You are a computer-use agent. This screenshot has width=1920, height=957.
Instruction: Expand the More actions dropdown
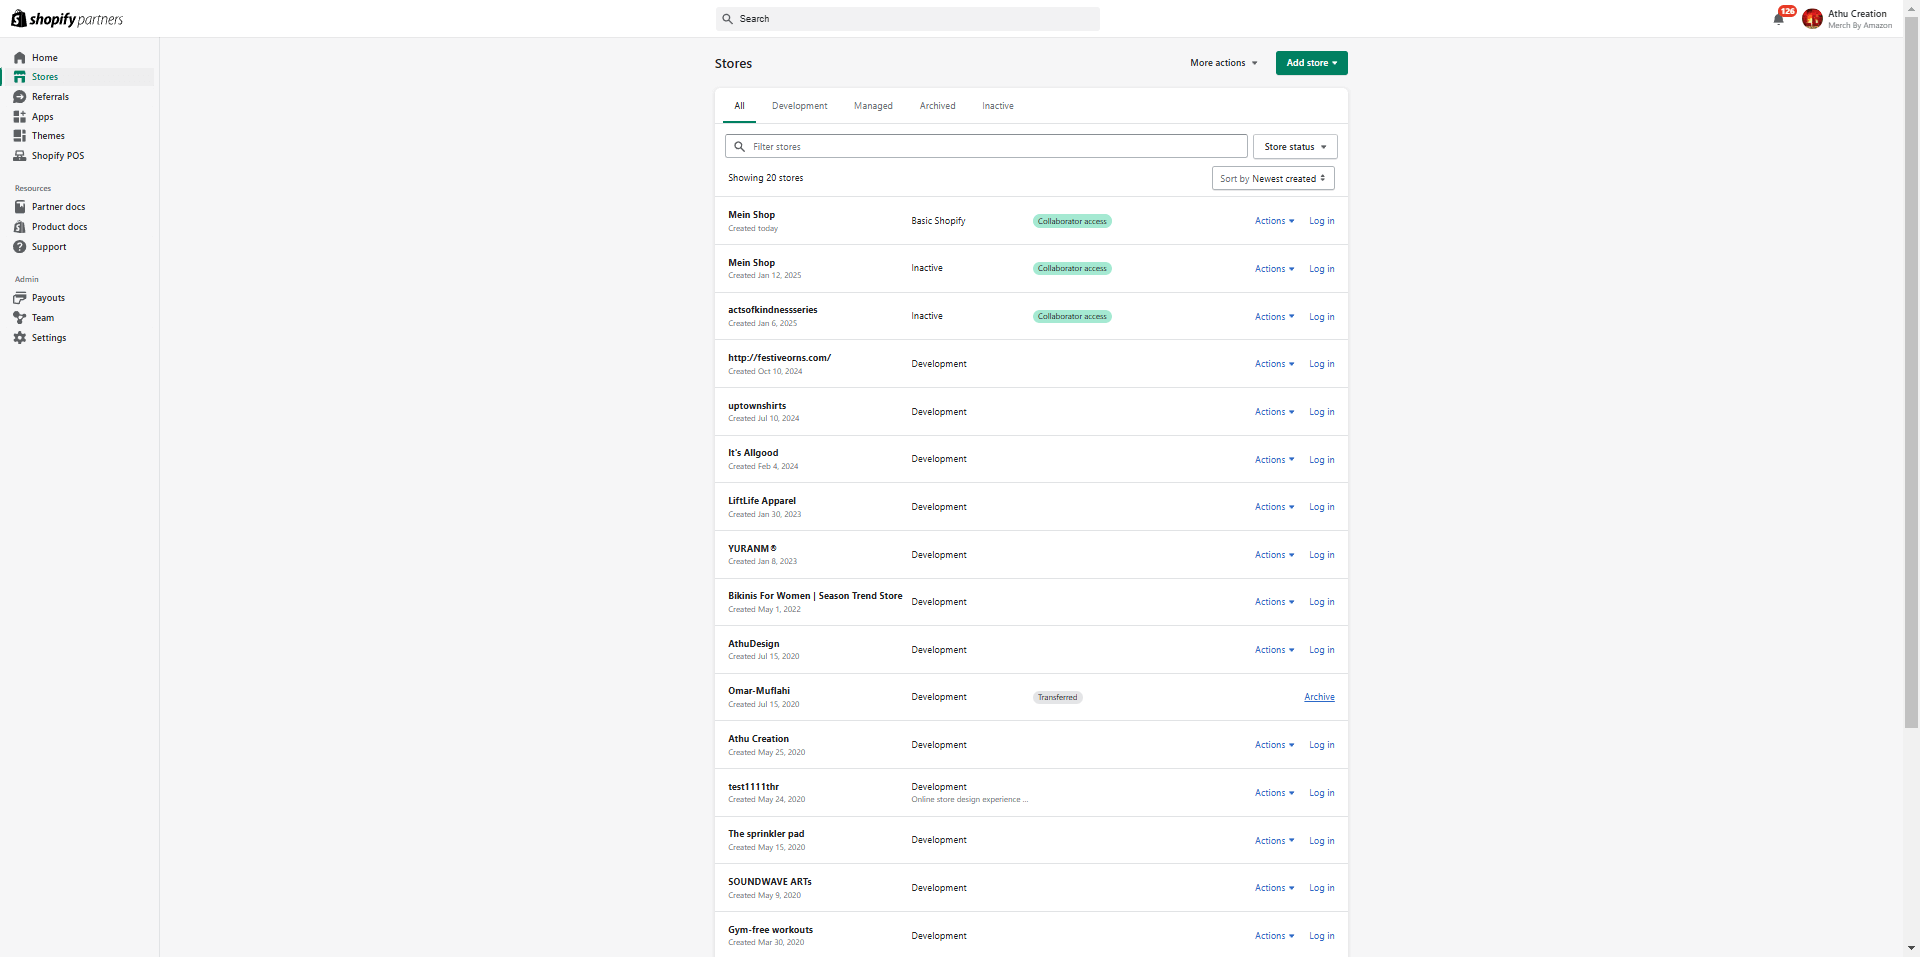pos(1222,63)
